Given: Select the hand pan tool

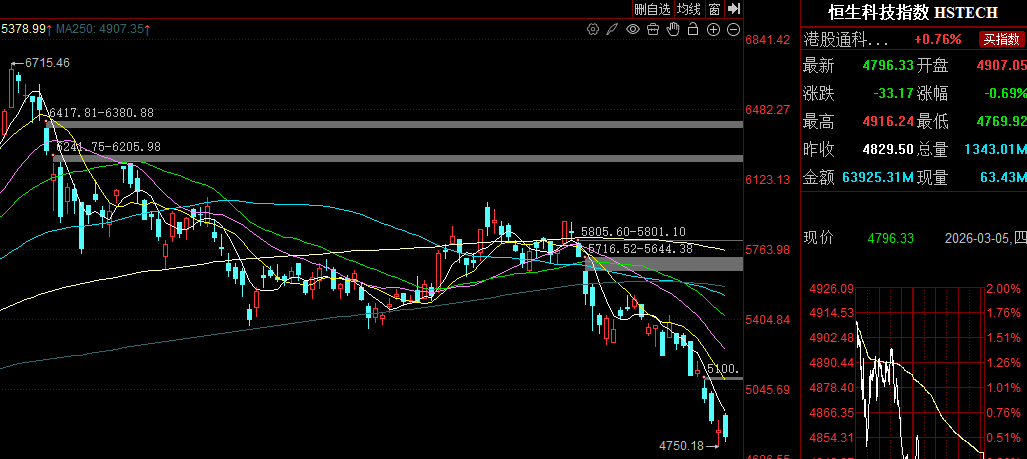Looking at the screenshot, I should (x=673, y=29).
